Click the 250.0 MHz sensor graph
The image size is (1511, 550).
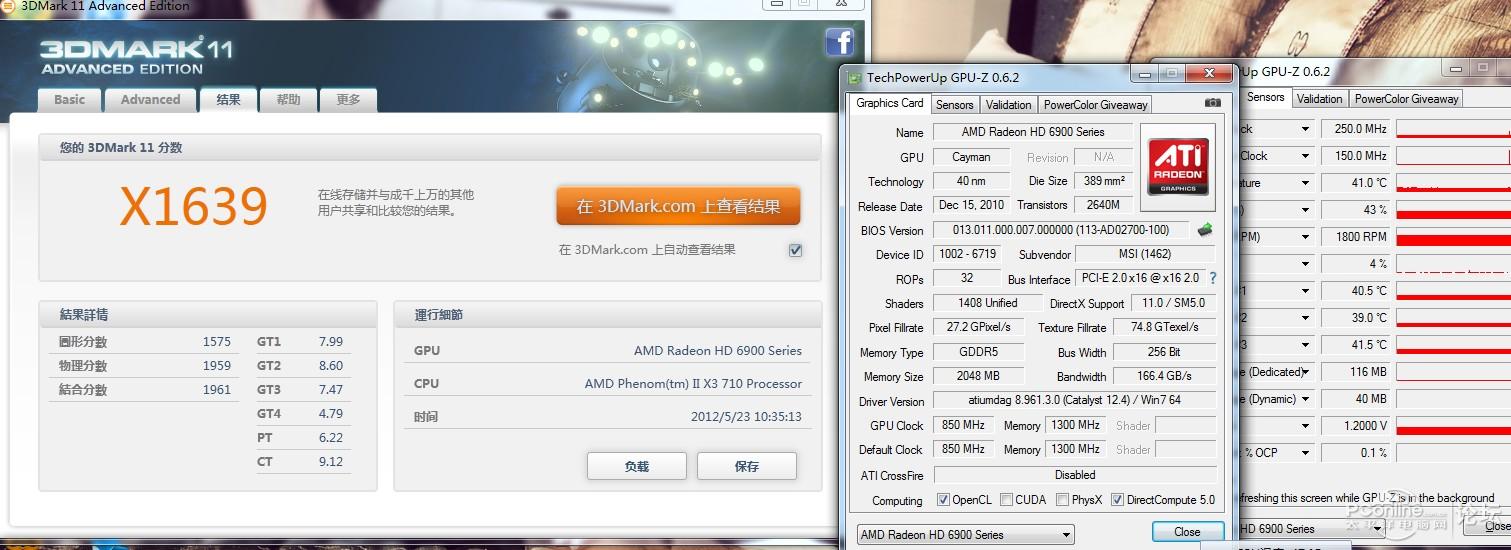pyautogui.click(x=1453, y=129)
